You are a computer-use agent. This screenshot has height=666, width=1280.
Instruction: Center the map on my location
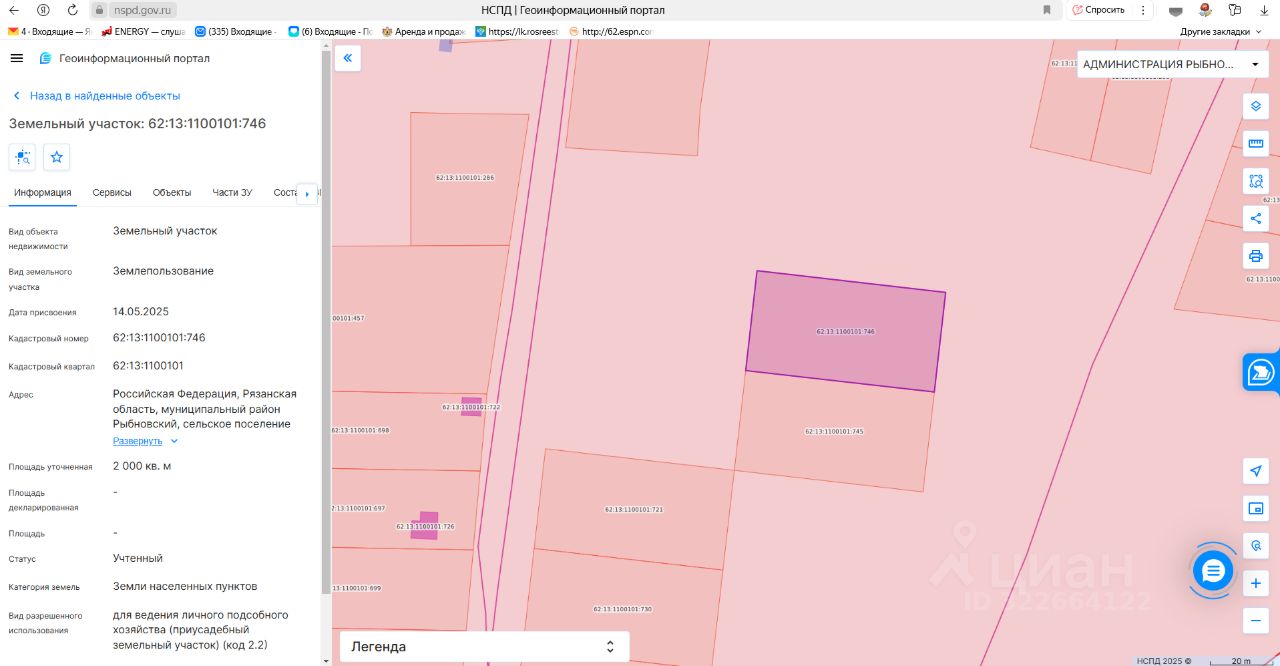(1256, 471)
